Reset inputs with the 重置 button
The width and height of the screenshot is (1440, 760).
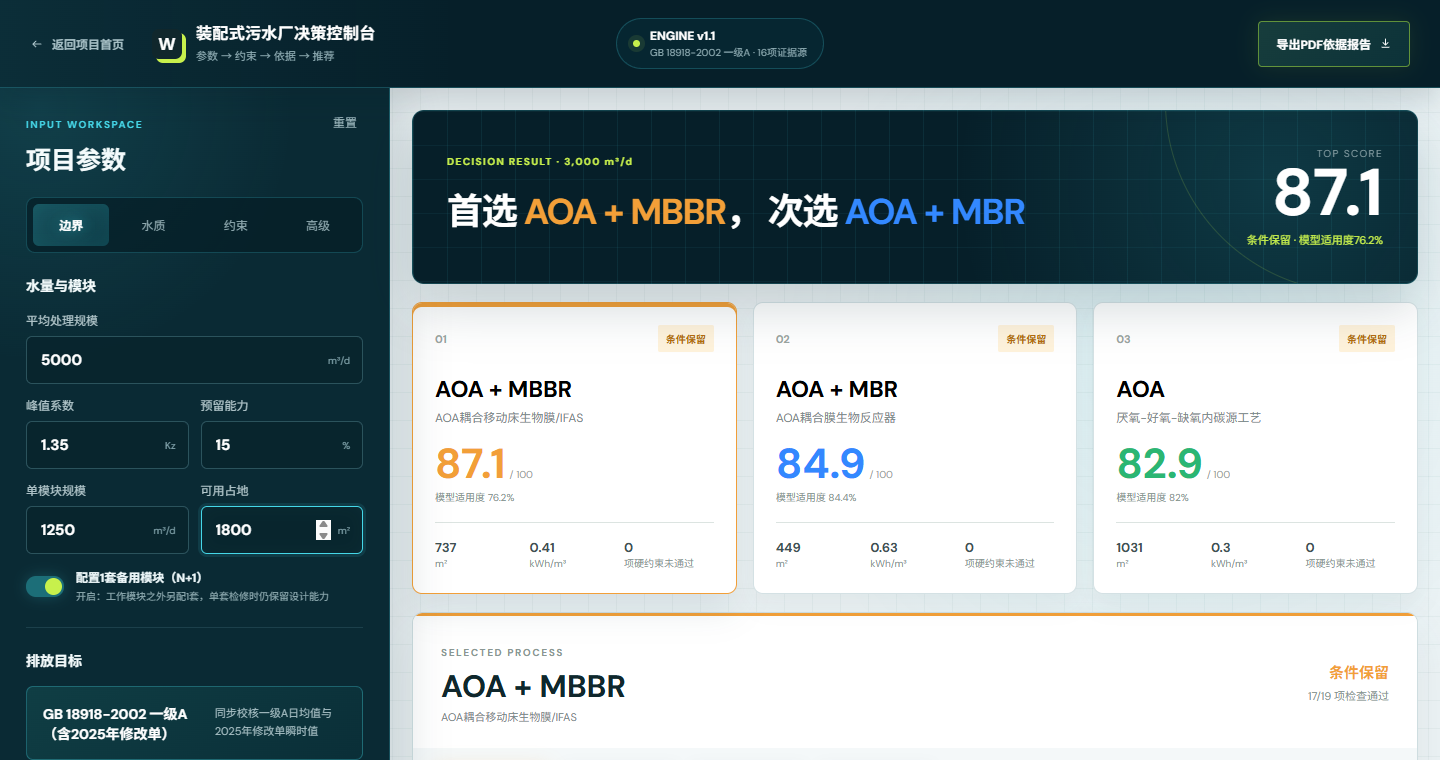pyautogui.click(x=345, y=123)
